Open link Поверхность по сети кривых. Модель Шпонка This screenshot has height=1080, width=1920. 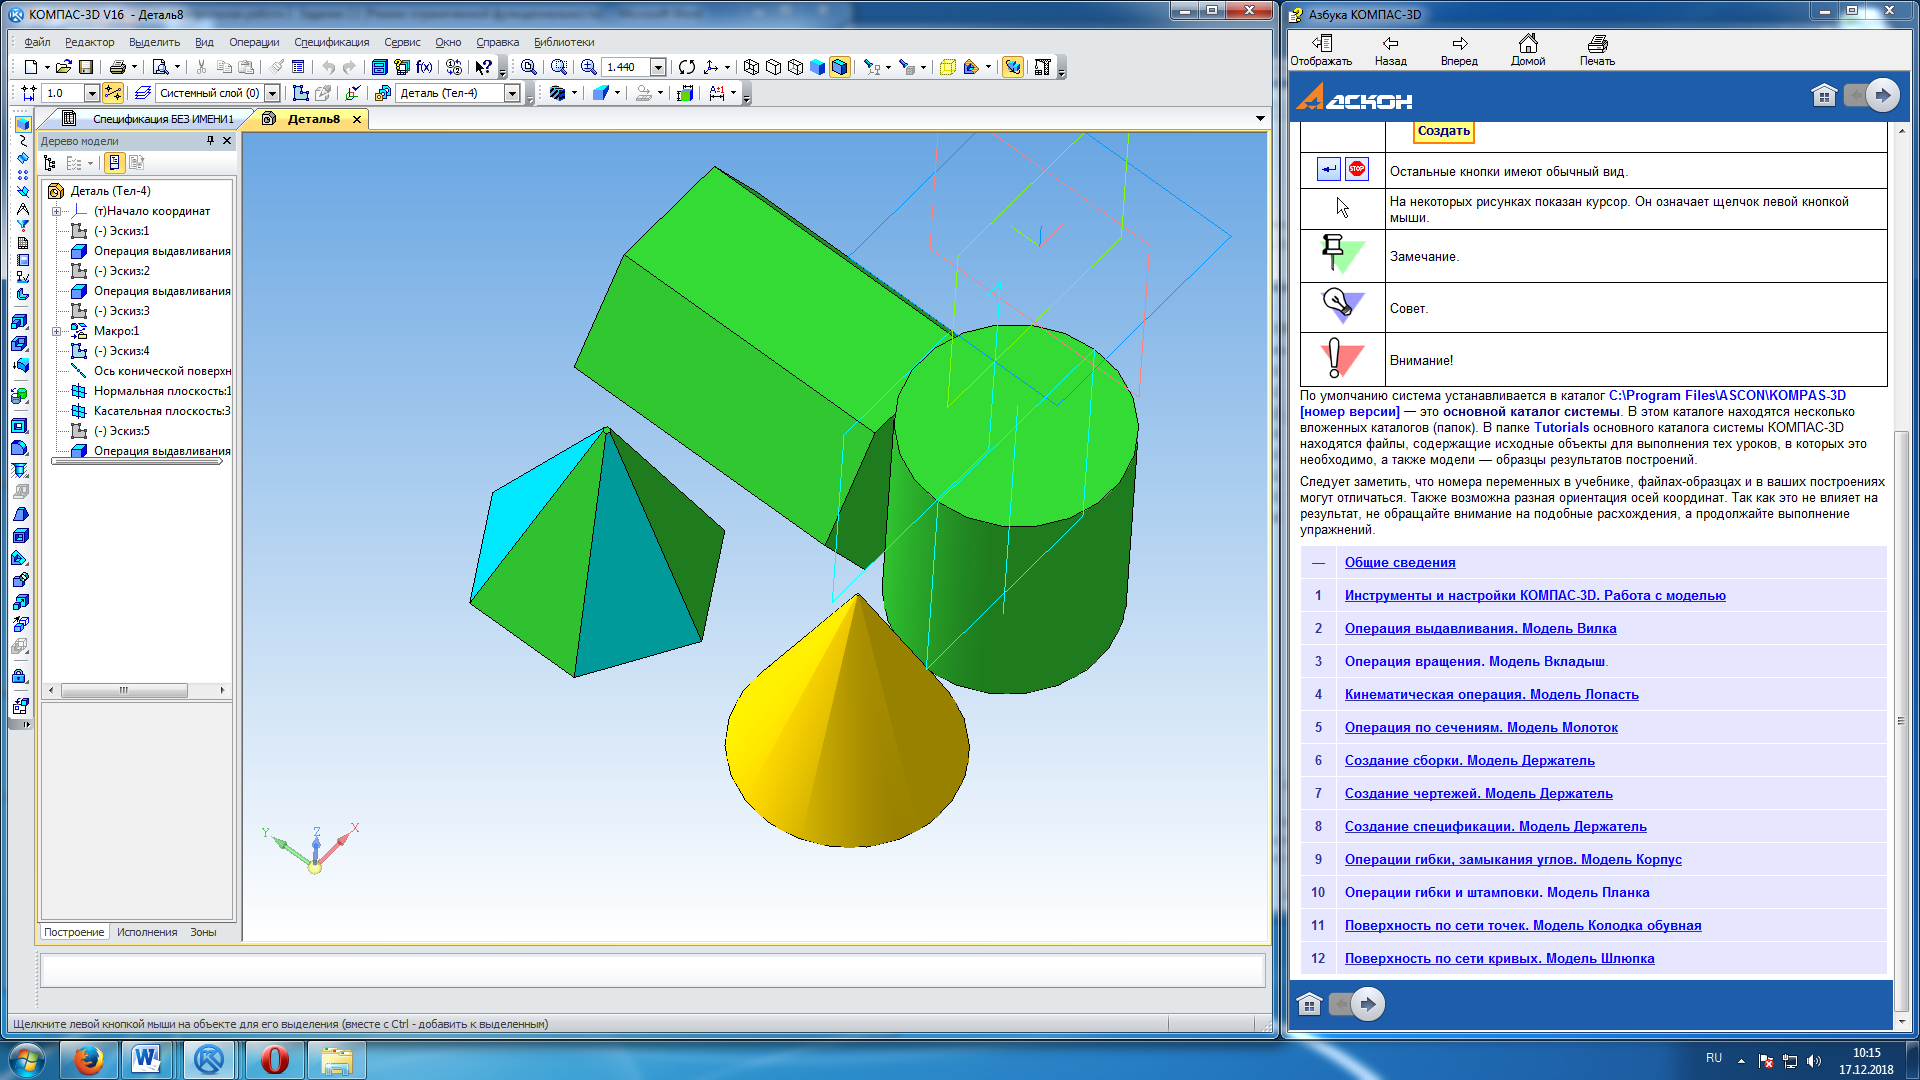coord(1499,958)
